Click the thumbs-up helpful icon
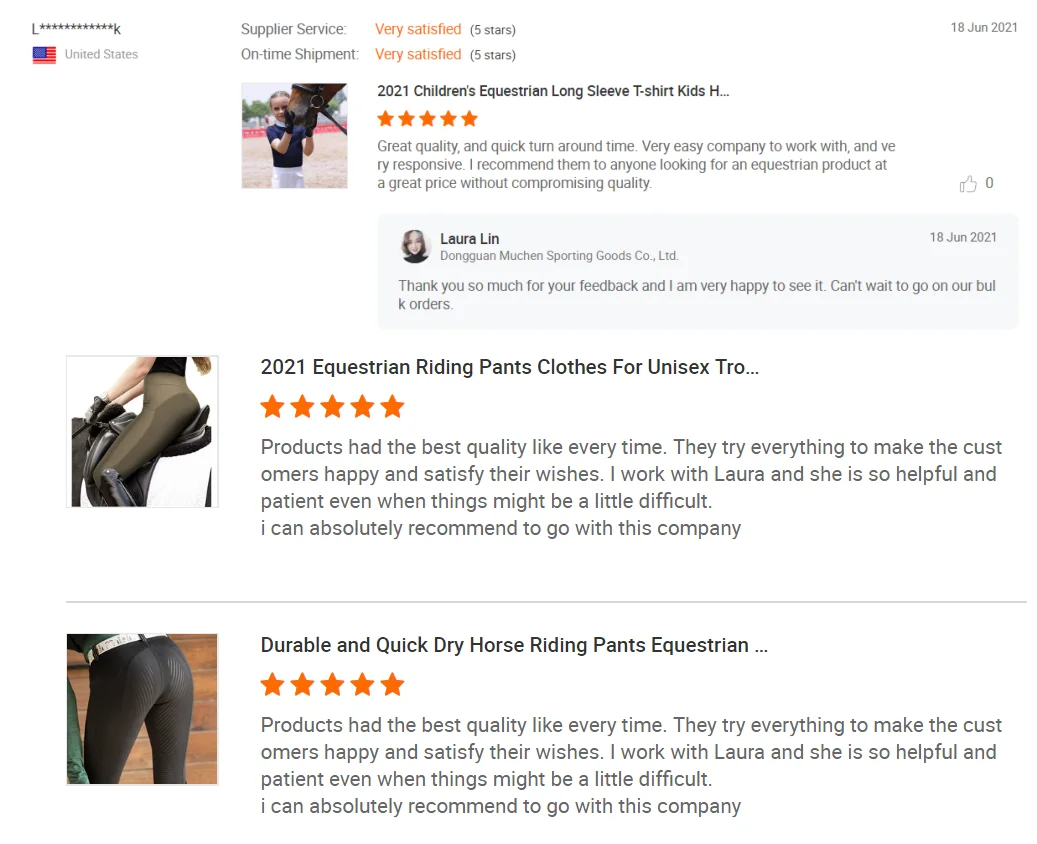The image size is (1037, 844). [968, 183]
